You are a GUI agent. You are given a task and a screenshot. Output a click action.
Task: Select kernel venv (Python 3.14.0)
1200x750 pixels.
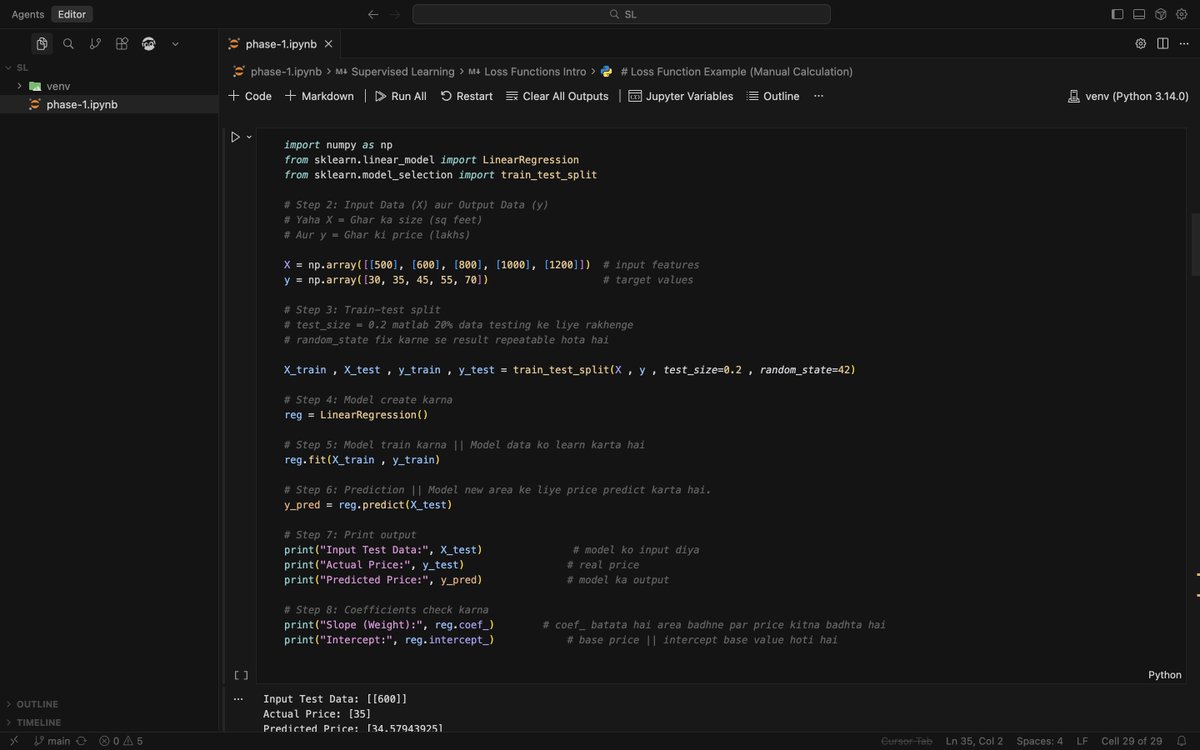tap(1129, 96)
